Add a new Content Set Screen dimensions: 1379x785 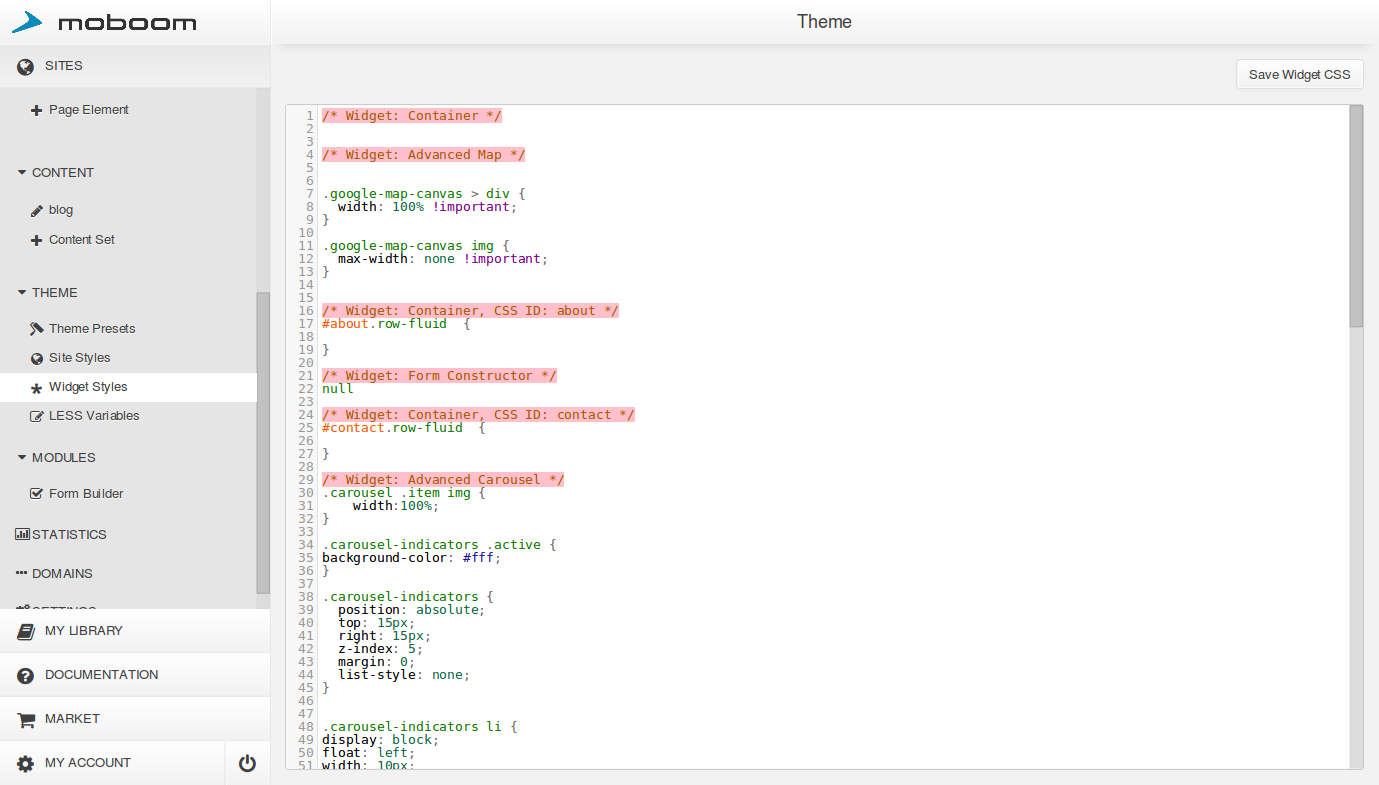(81, 240)
